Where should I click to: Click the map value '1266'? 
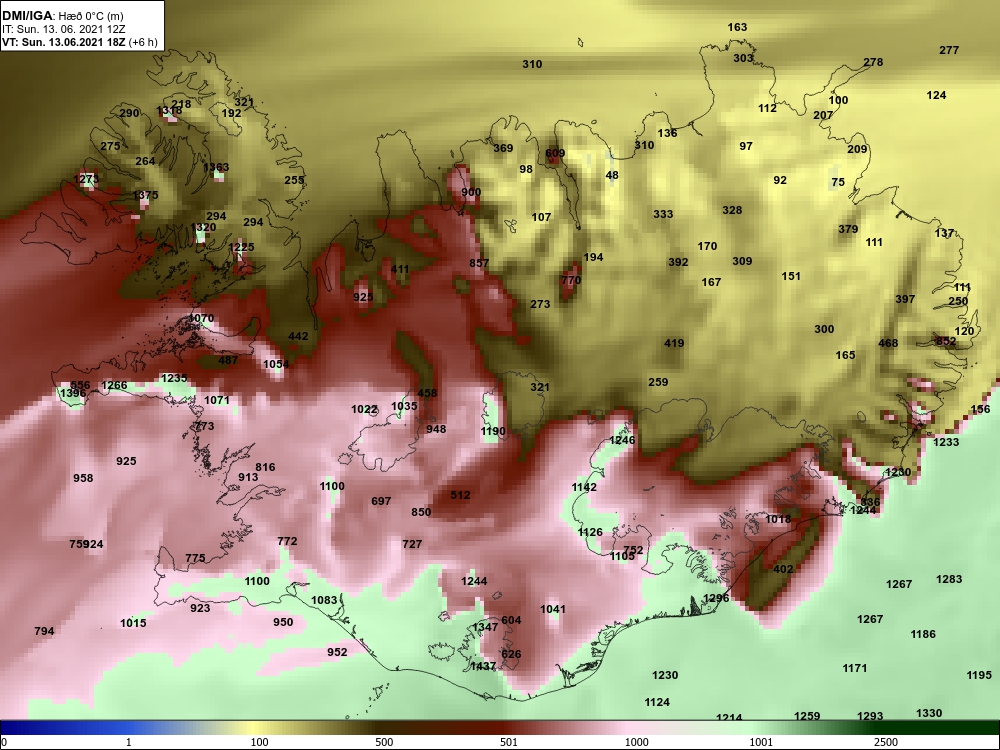click(x=114, y=385)
